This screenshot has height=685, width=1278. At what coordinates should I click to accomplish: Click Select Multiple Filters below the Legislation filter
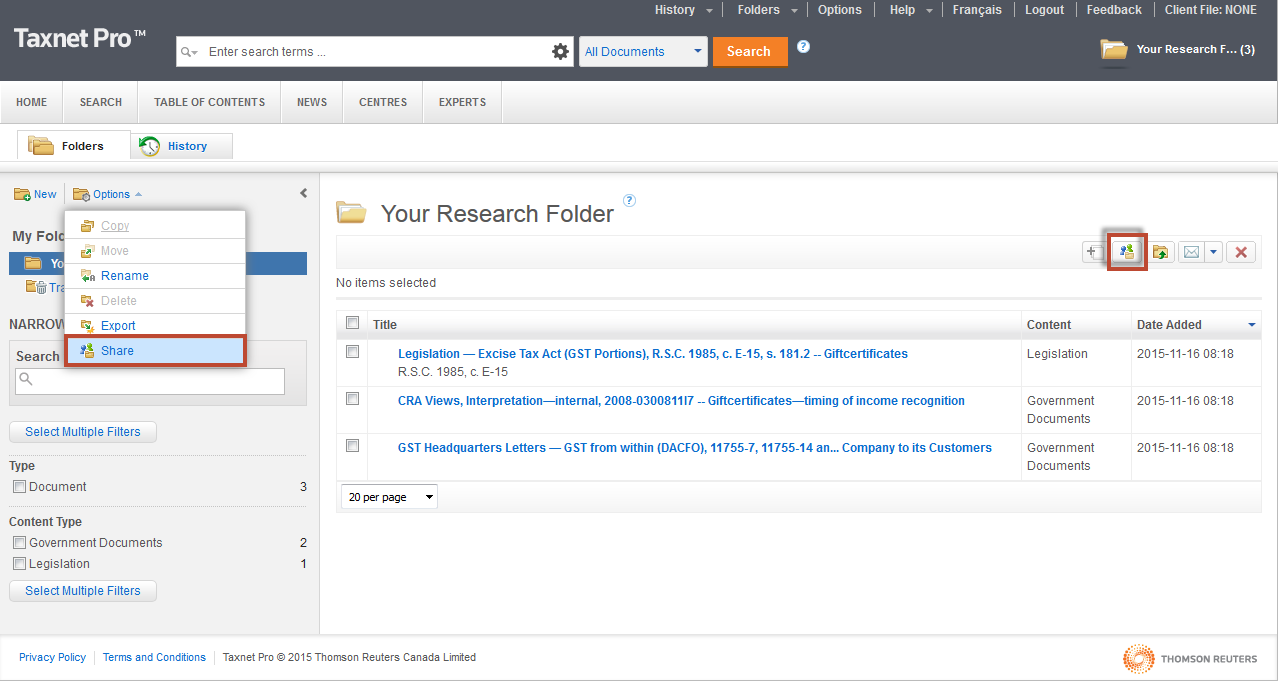point(83,591)
